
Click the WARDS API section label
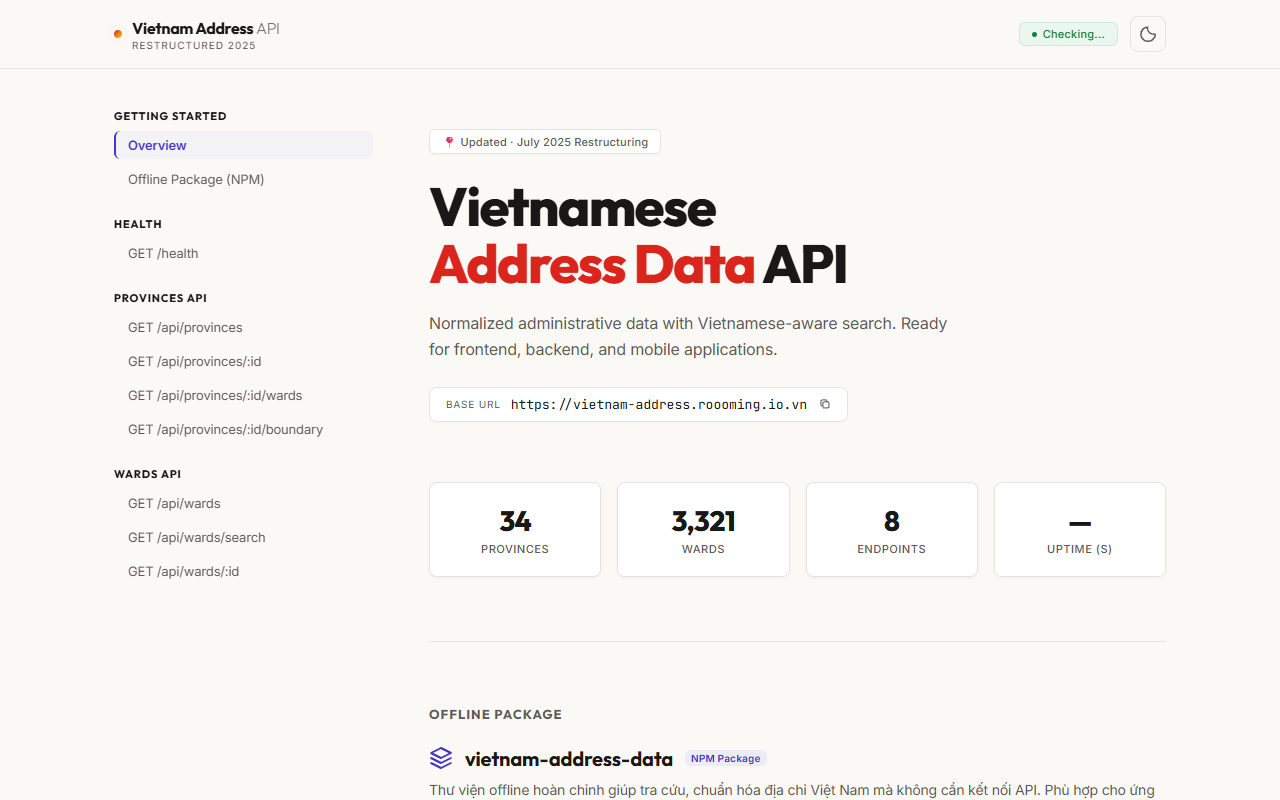(x=147, y=474)
